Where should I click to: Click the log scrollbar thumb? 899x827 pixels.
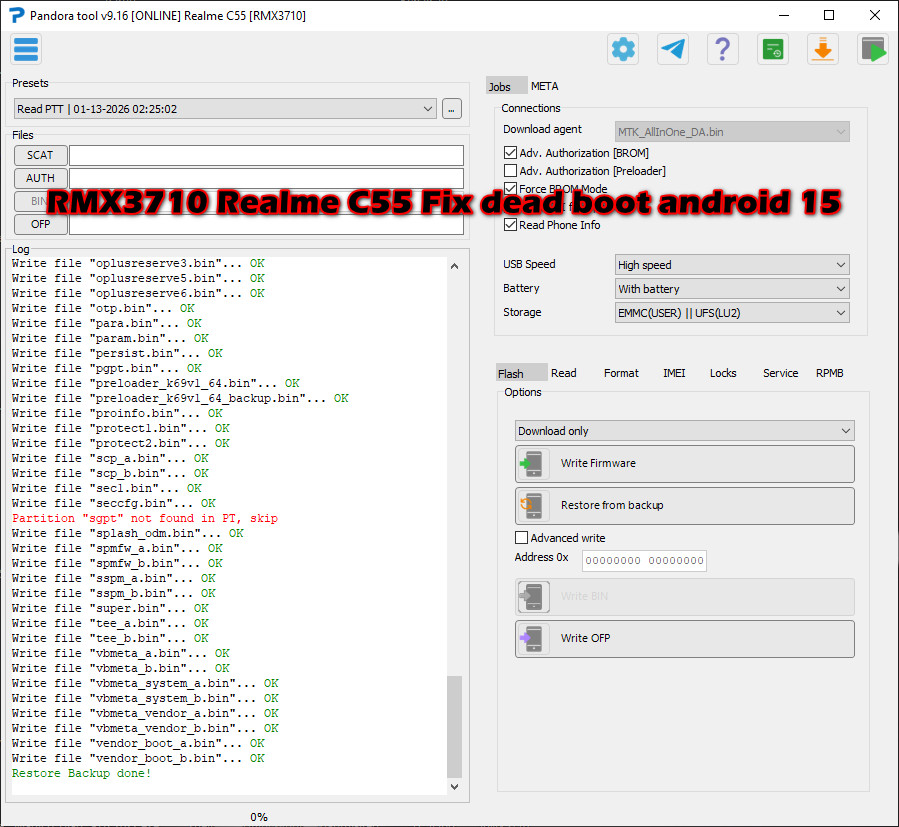tap(454, 726)
